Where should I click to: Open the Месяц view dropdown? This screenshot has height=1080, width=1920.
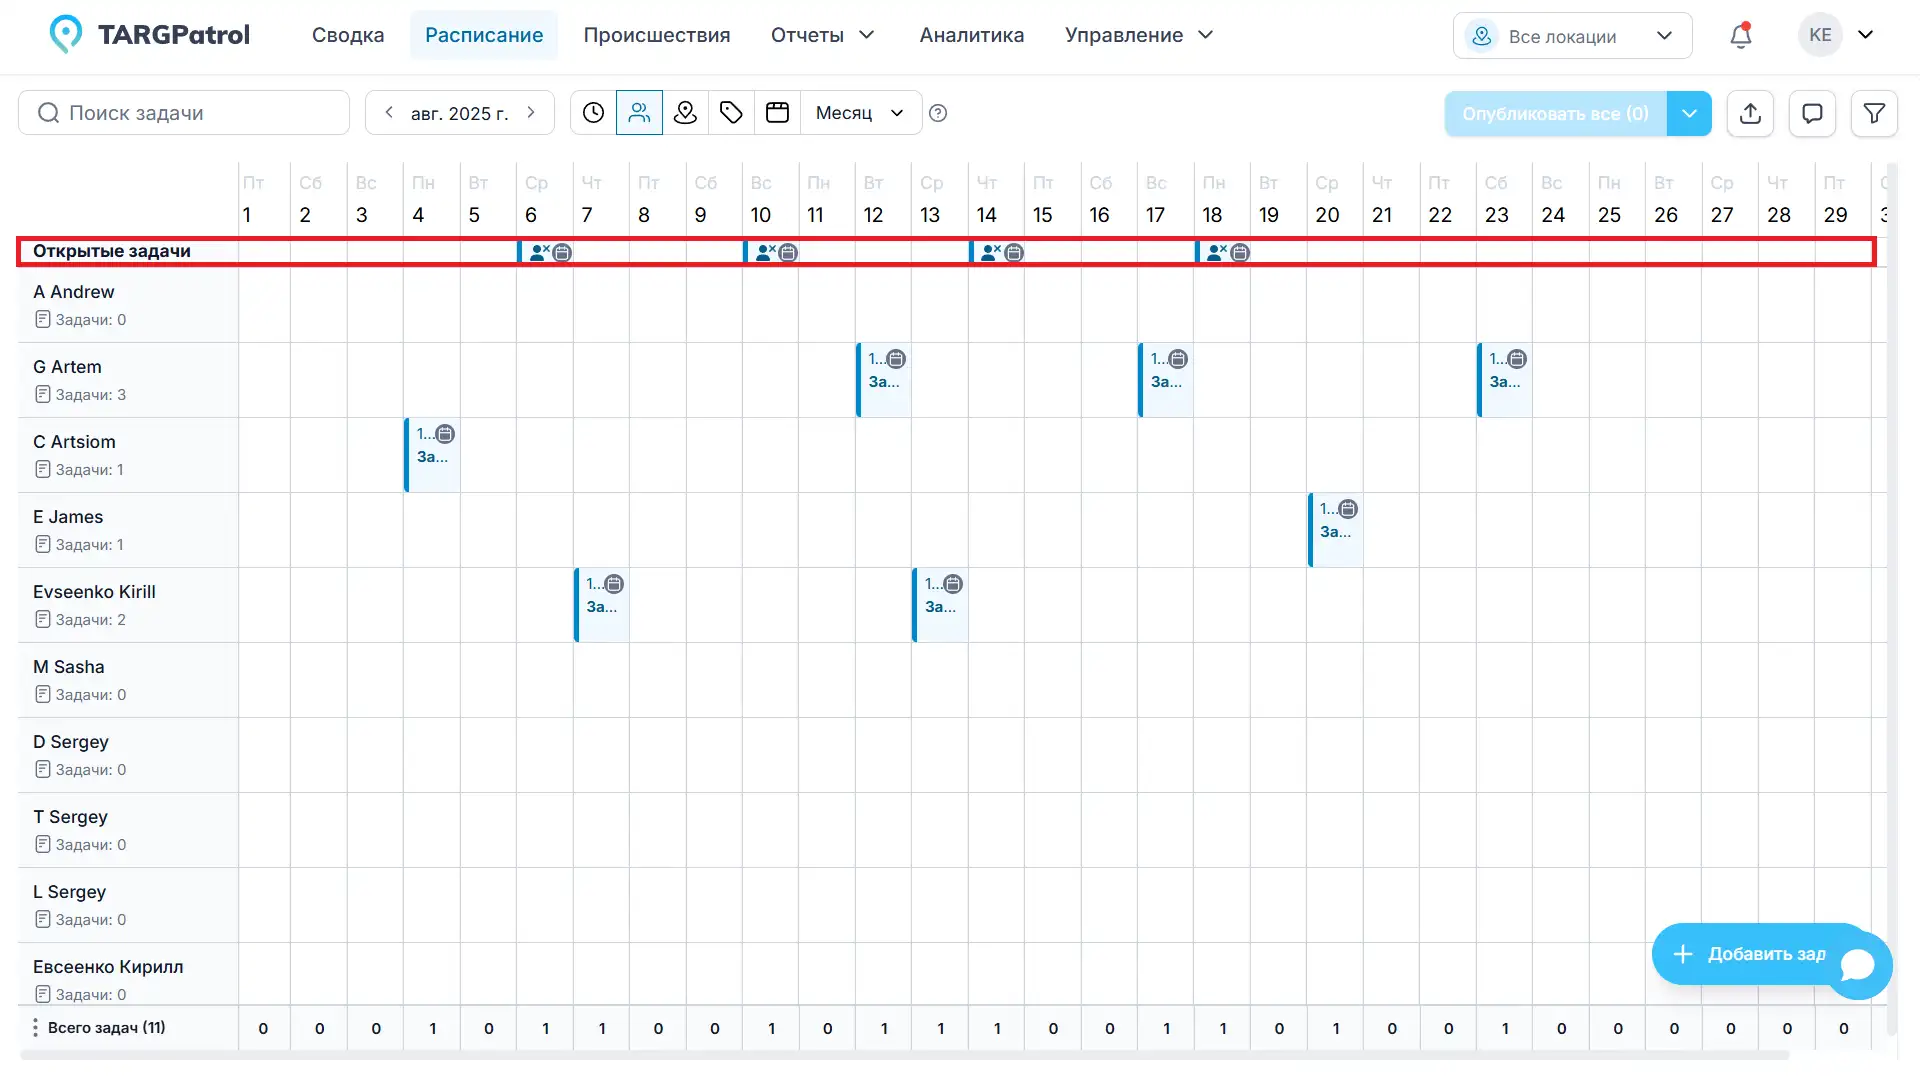coord(858,113)
